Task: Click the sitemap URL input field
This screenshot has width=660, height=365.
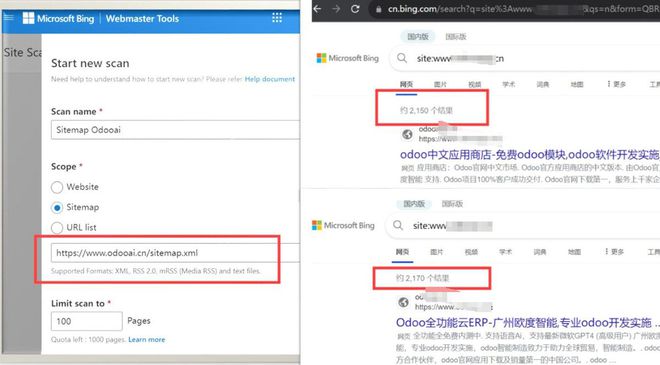Action: (x=175, y=253)
